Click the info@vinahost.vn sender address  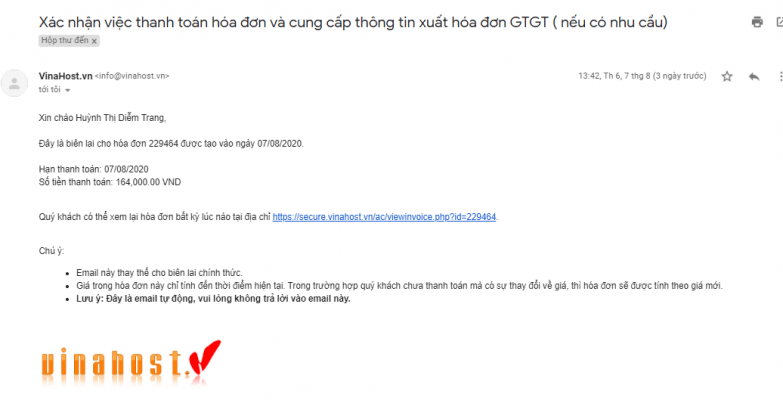coord(132,76)
